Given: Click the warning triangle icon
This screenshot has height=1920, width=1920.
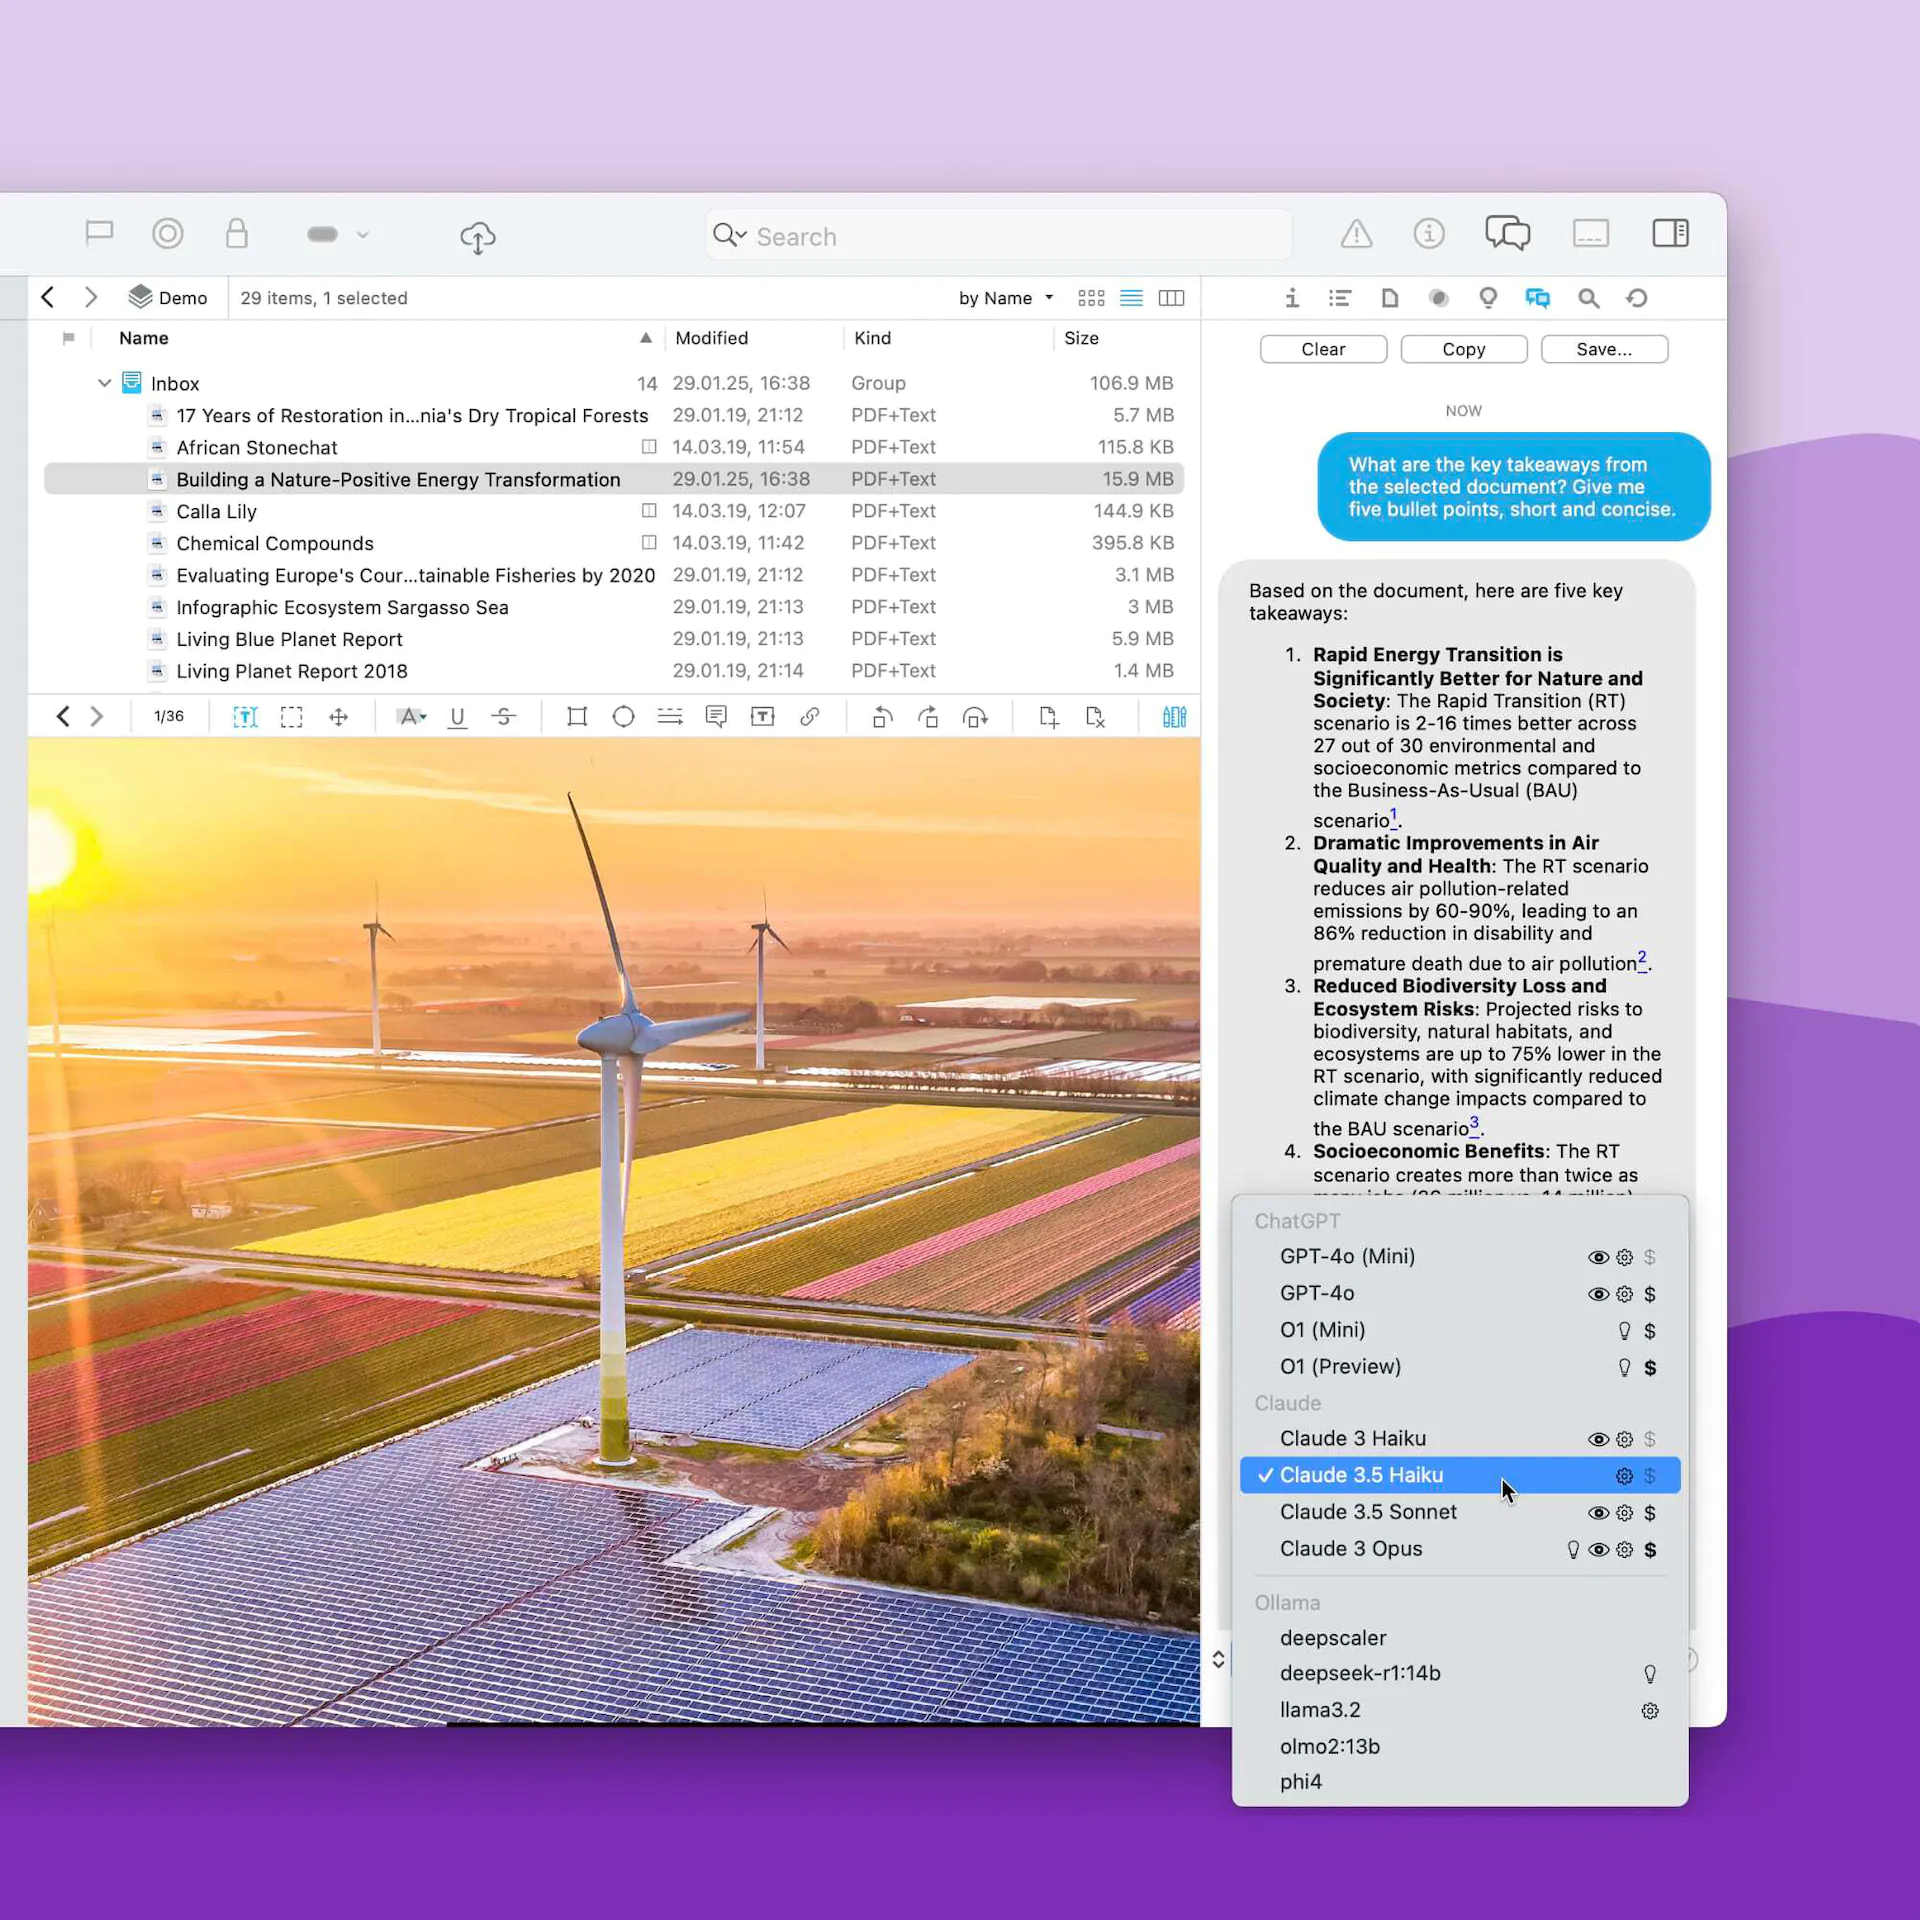Looking at the screenshot, I should (1356, 234).
